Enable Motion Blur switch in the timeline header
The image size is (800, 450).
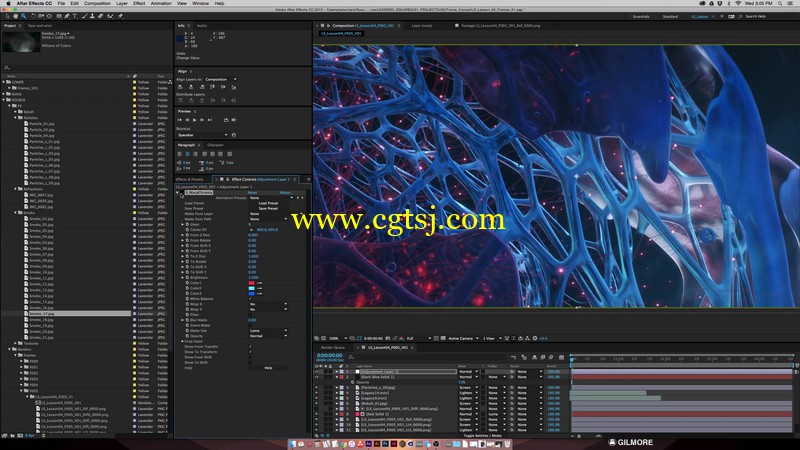click(551, 357)
